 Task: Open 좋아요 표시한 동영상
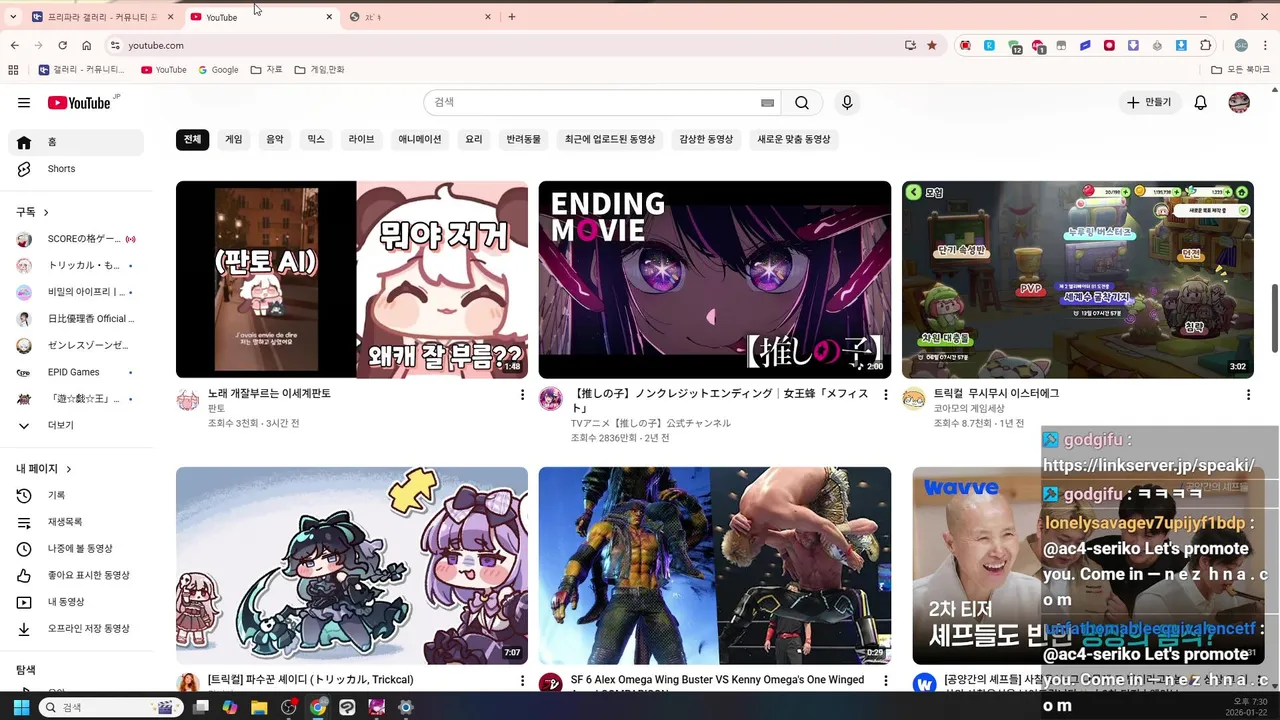coord(76,576)
